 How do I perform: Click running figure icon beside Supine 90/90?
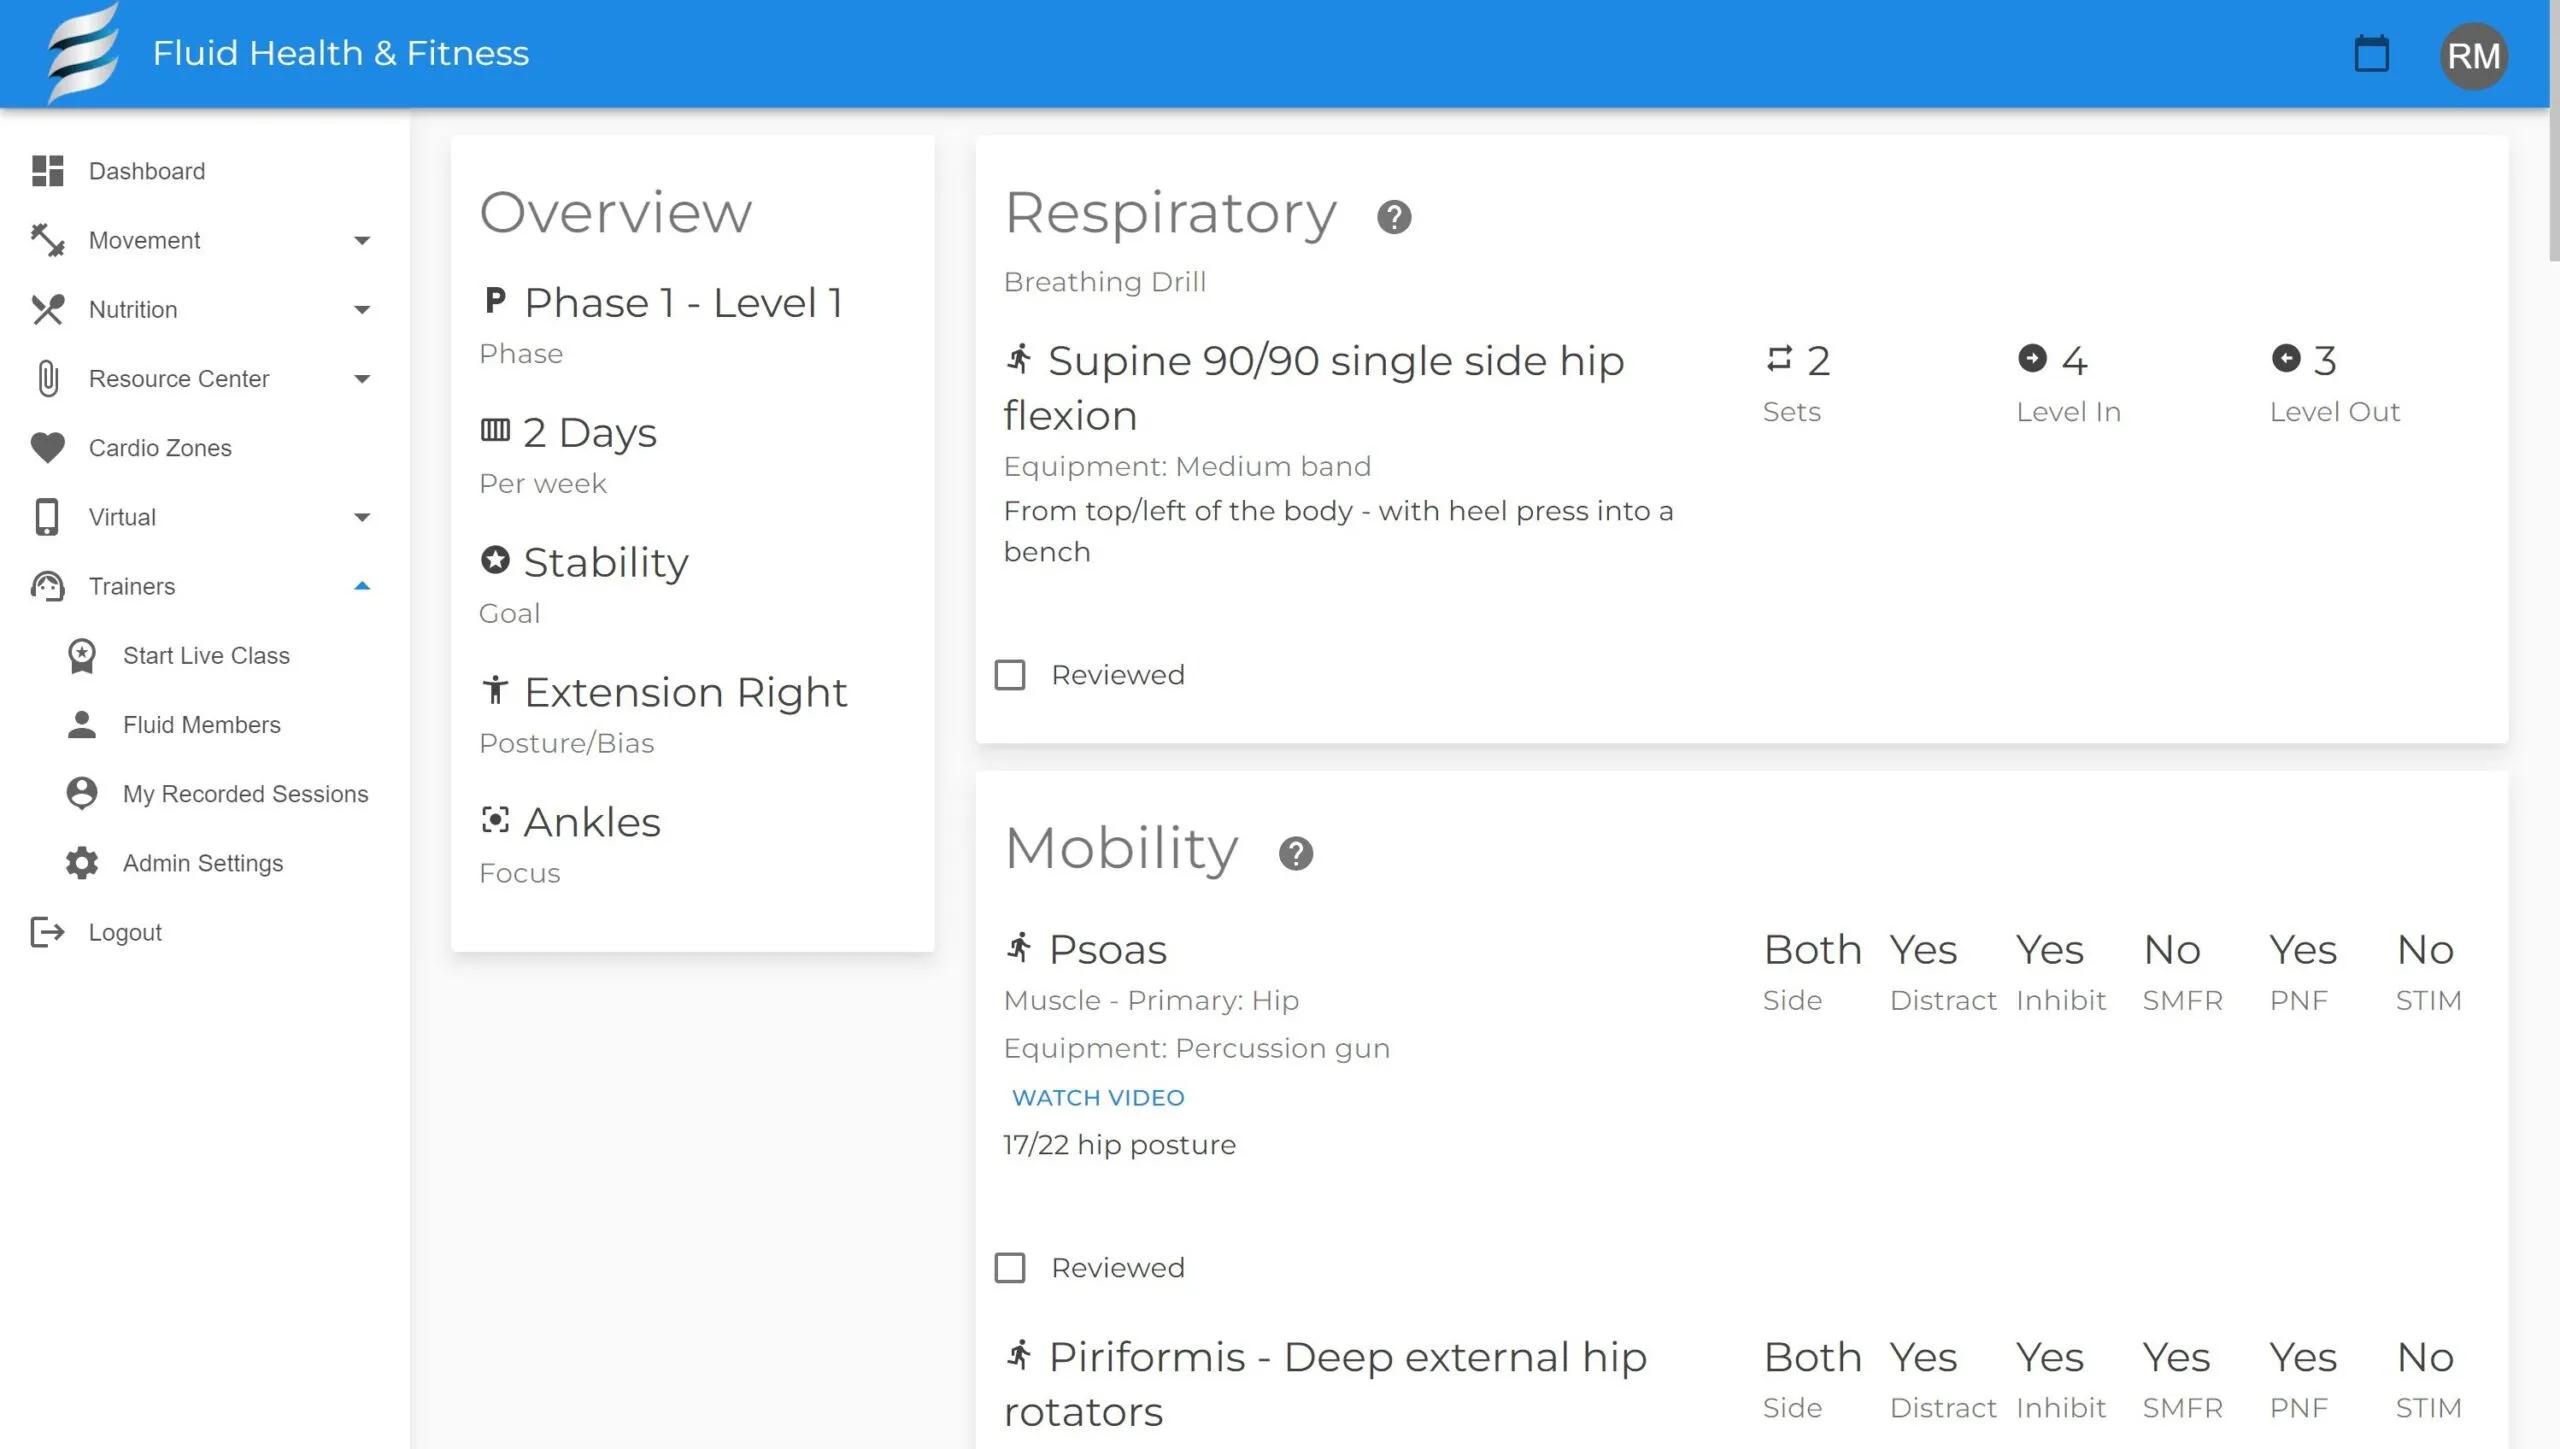(x=1019, y=358)
